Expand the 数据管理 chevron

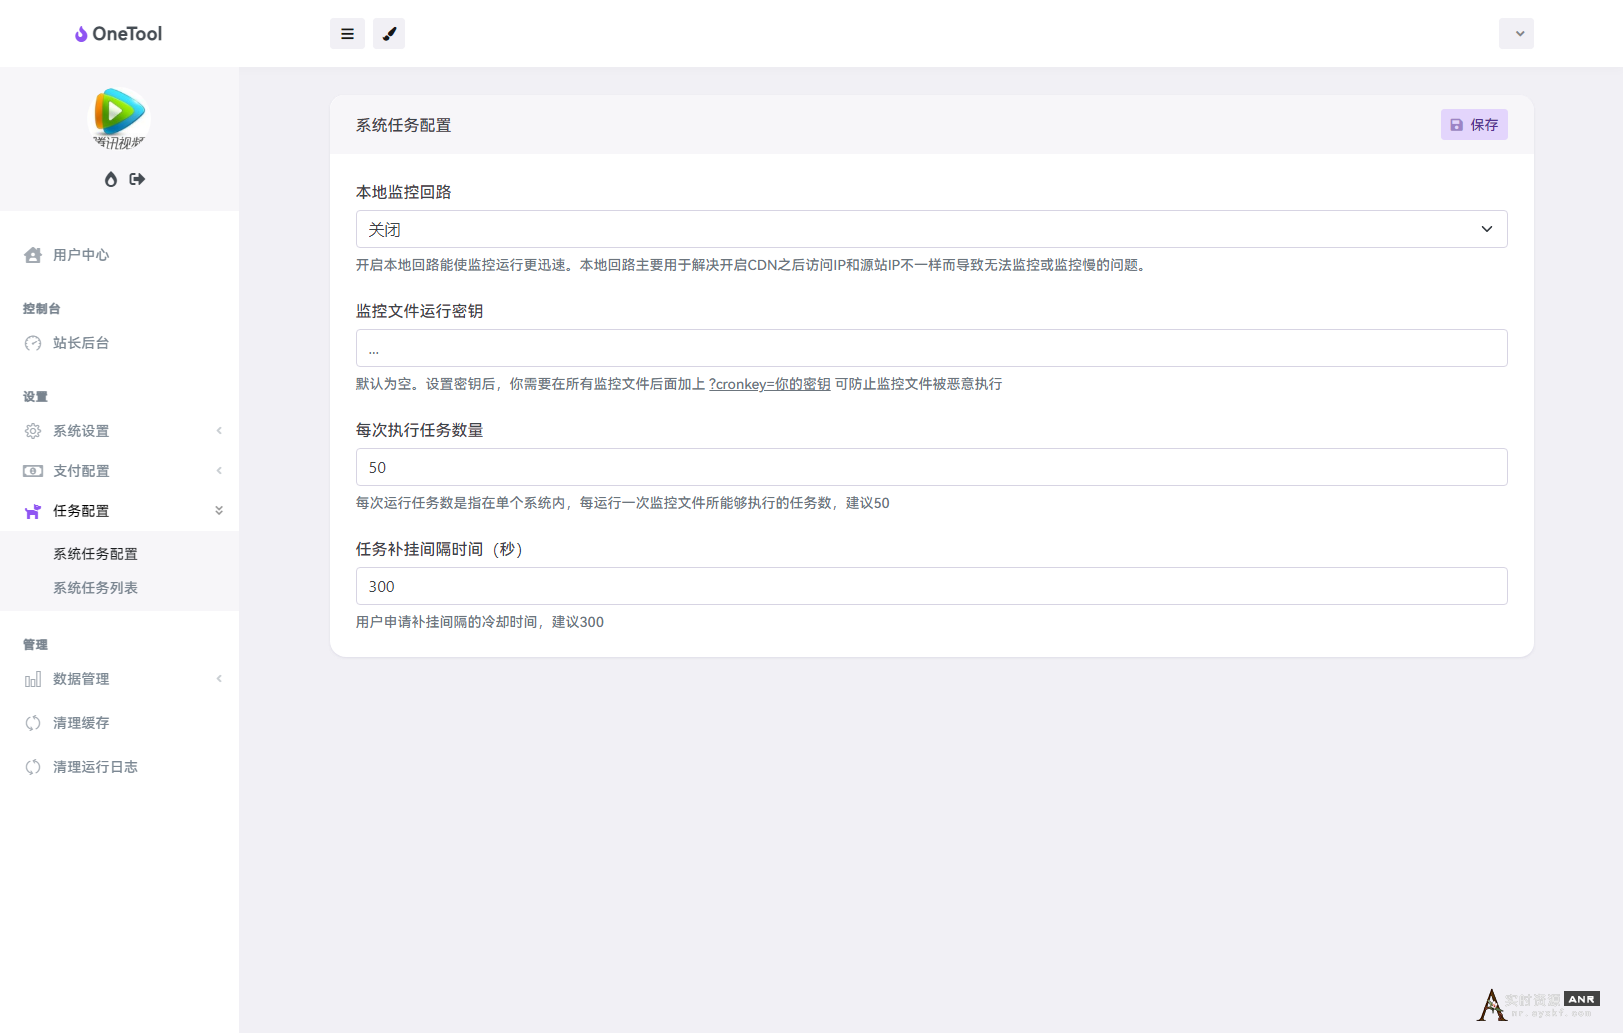[x=219, y=679]
